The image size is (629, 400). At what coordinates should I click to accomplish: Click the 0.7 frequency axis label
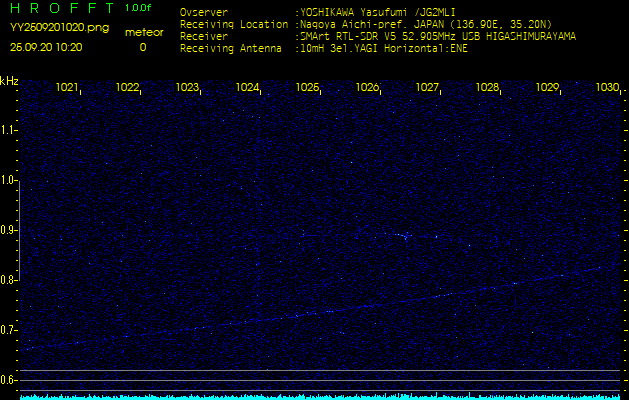click(9, 330)
